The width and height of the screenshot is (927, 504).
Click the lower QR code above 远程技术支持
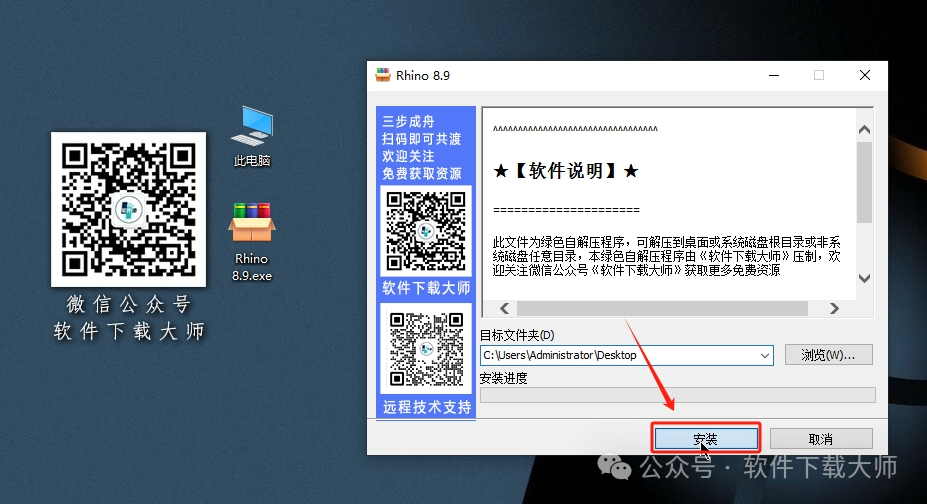point(426,349)
